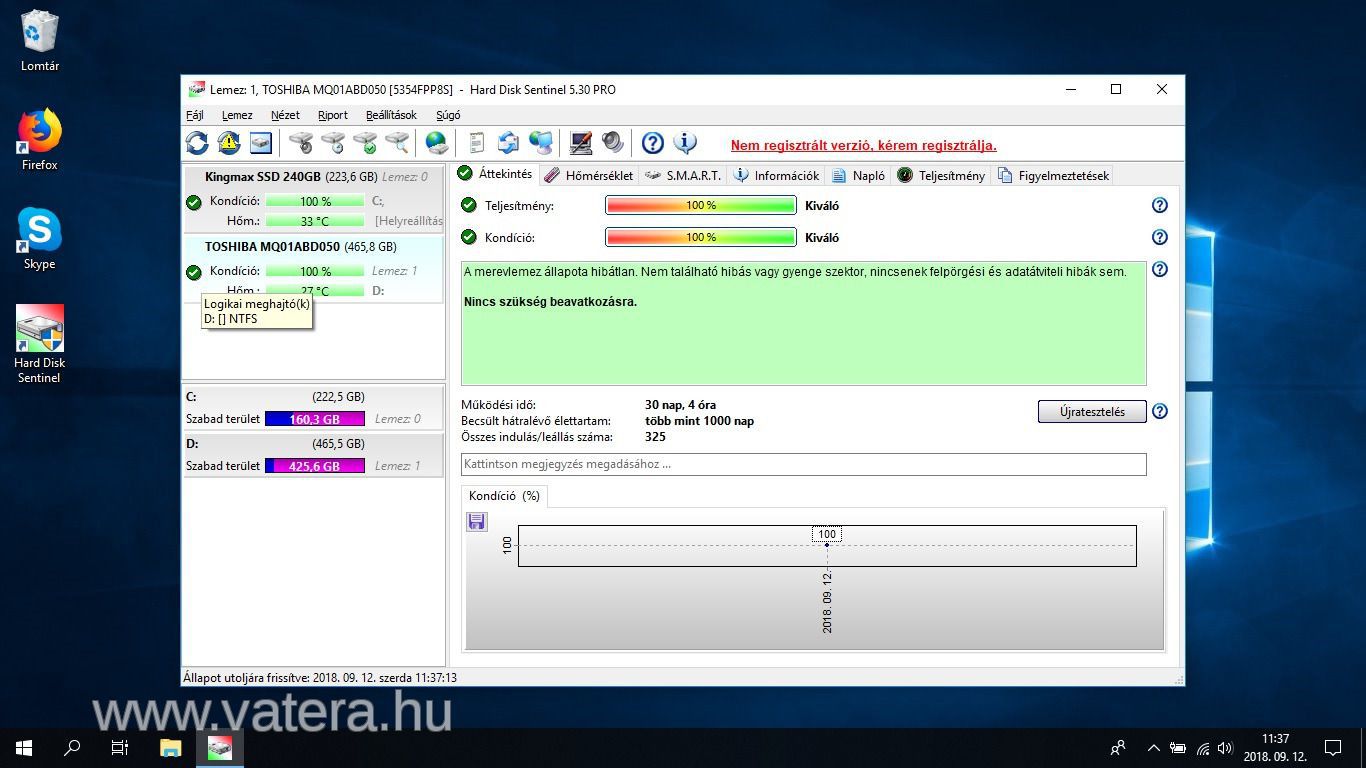Open the Nézet menu
The width and height of the screenshot is (1366, 768).
coord(285,115)
